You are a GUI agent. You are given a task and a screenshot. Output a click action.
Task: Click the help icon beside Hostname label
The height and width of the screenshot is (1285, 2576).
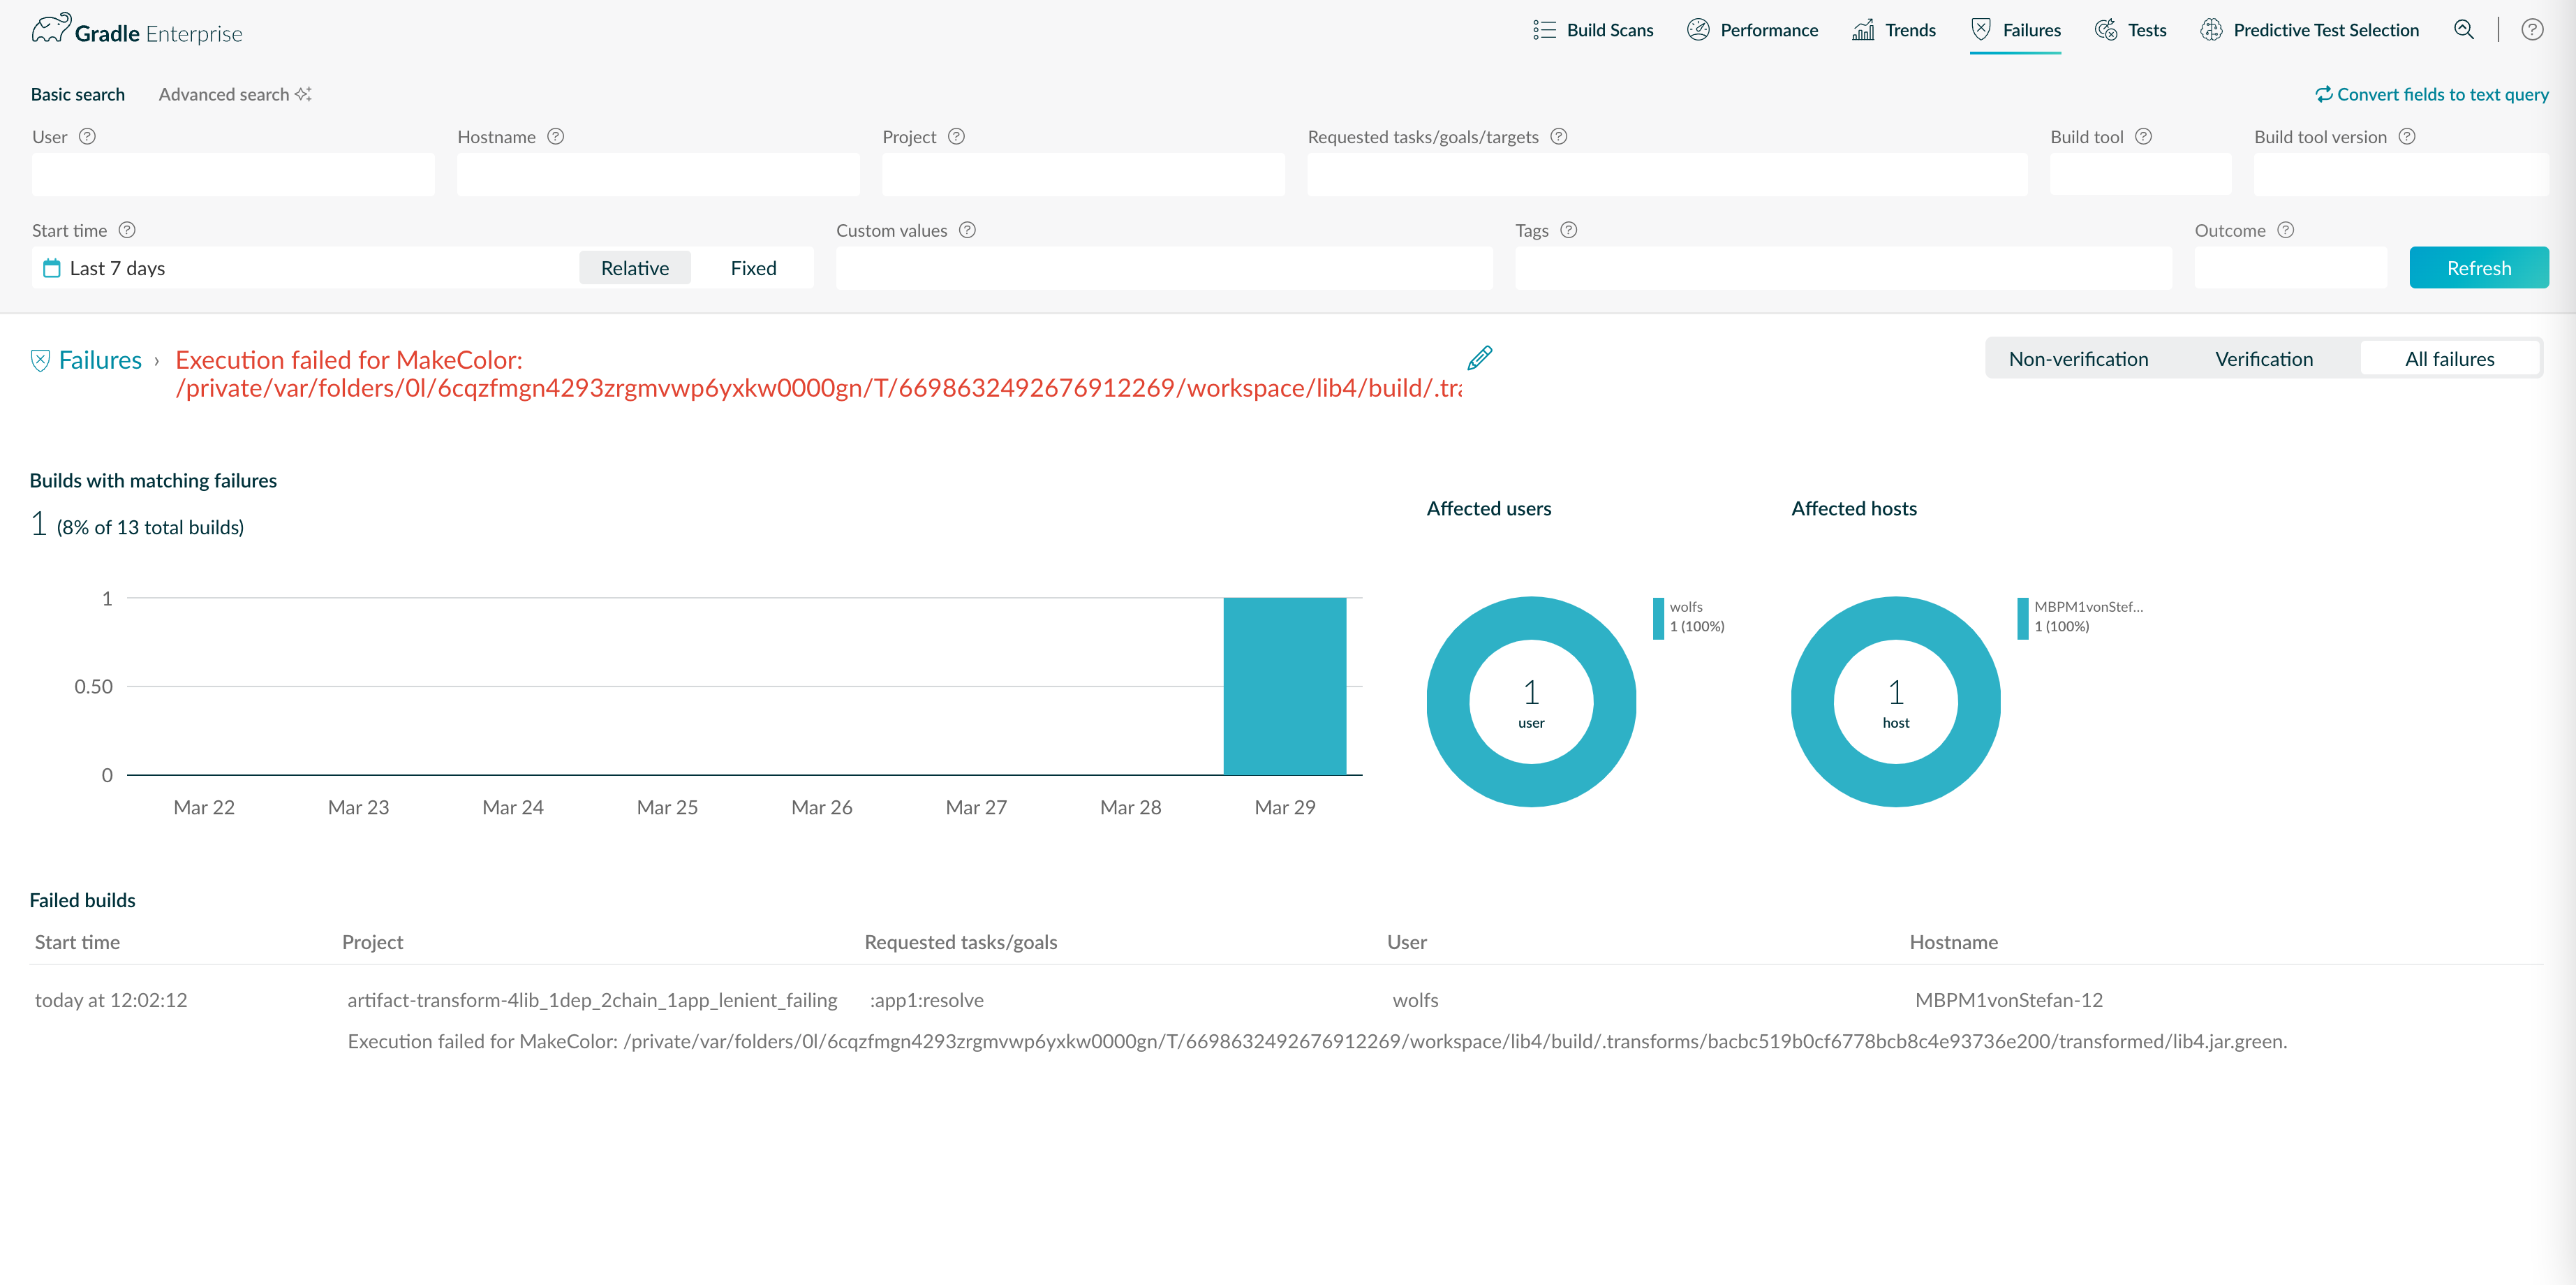click(x=556, y=136)
